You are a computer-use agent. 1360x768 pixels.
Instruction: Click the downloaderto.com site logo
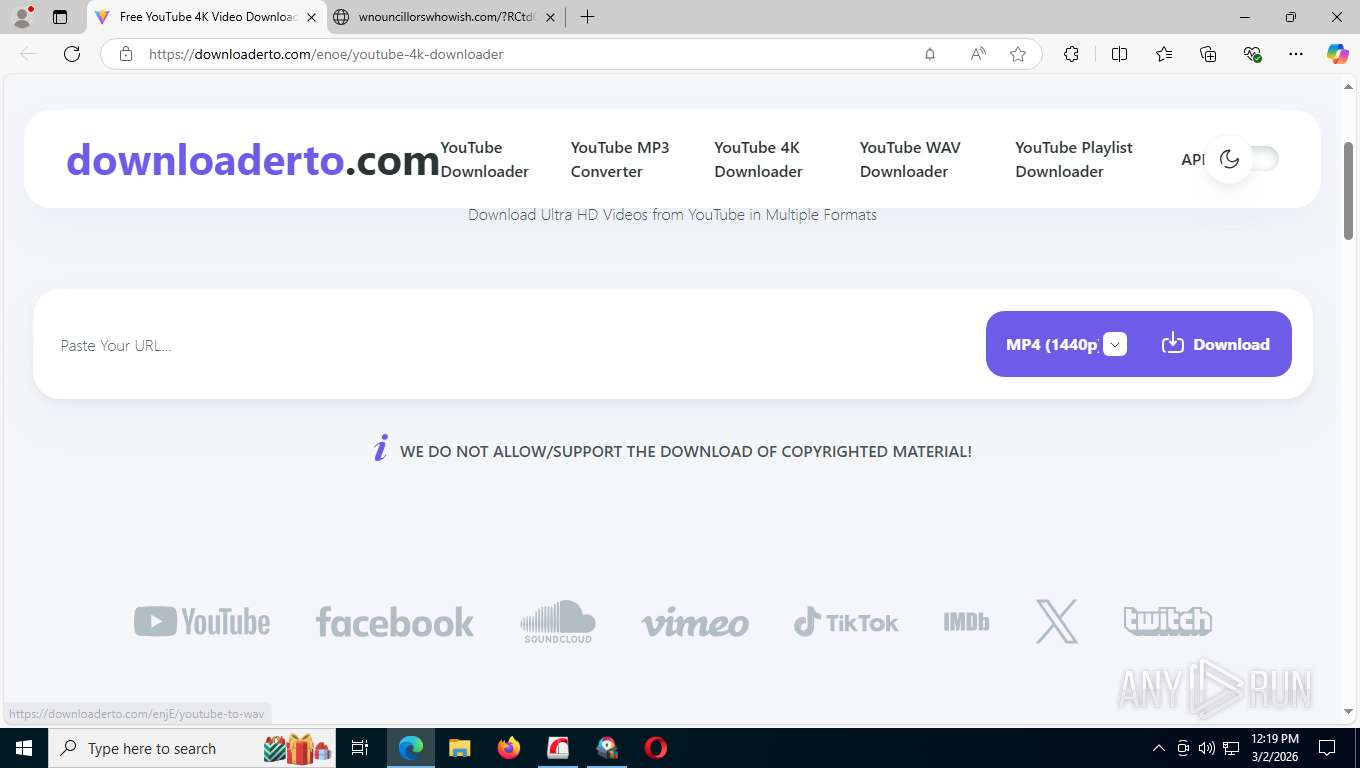coord(253,159)
